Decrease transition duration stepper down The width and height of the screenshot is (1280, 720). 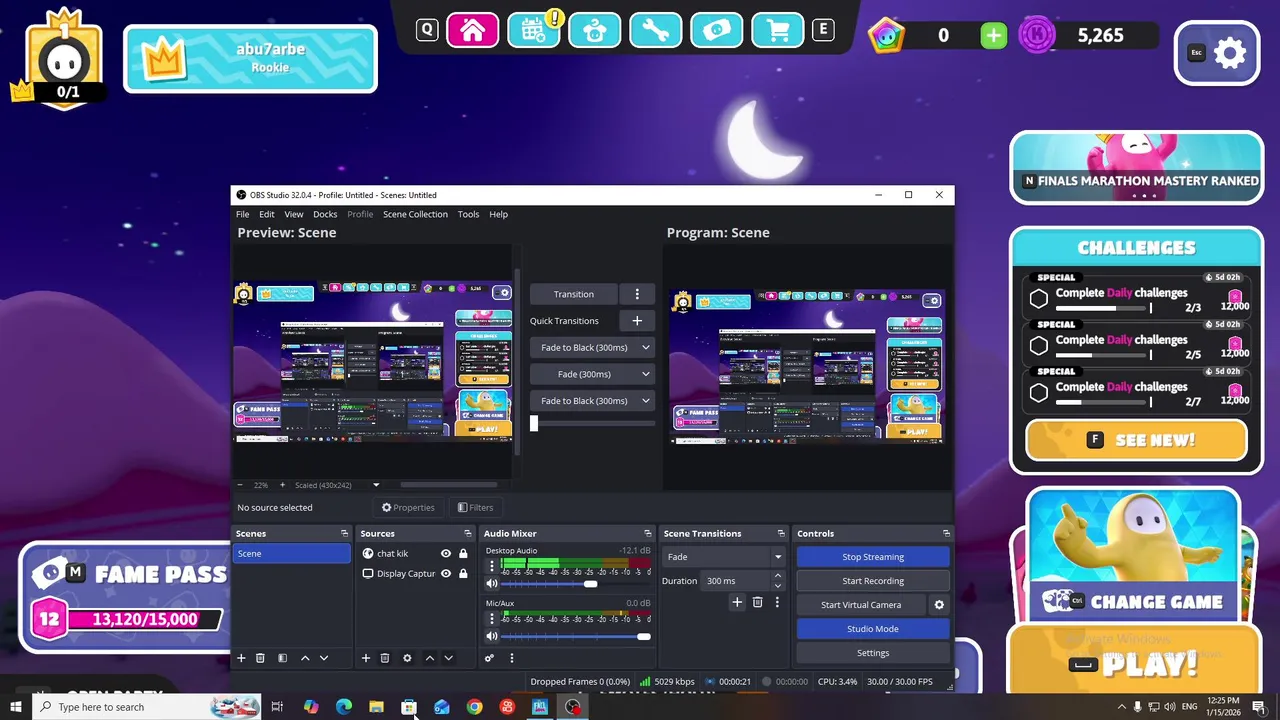pyautogui.click(x=777, y=586)
